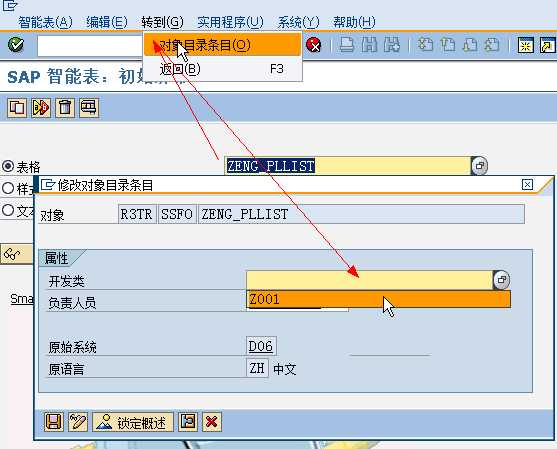This screenshot has height=449, width=557.
Task: Click the find binoculars icon
Action: (369, 45)
